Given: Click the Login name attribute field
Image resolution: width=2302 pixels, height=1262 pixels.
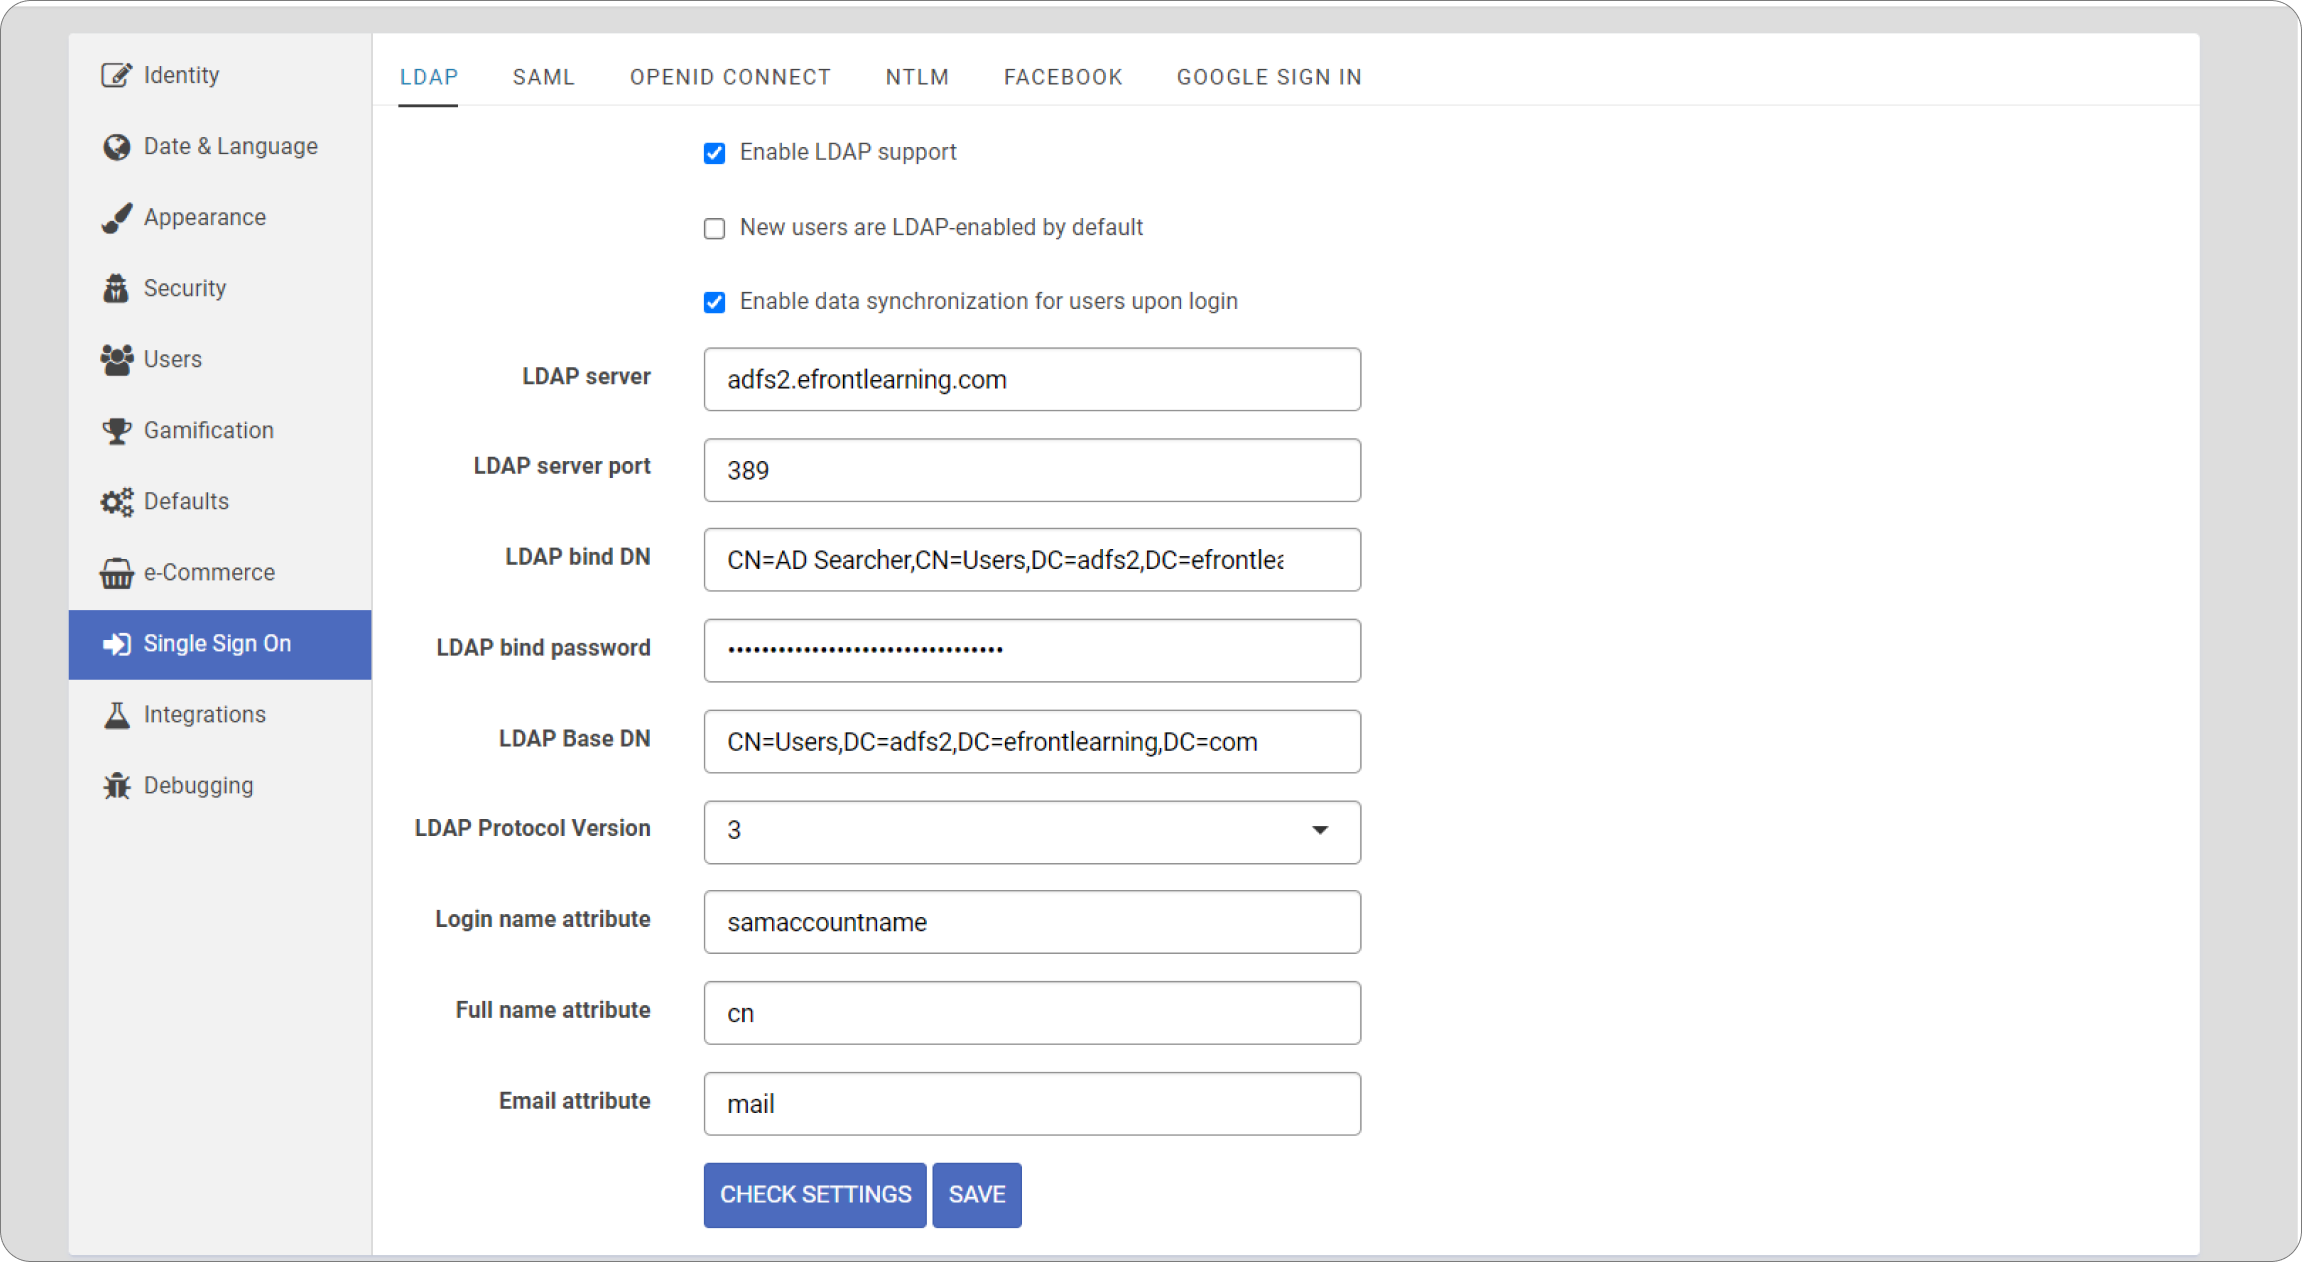Looking at the screenshot, I should (1032, 922).
